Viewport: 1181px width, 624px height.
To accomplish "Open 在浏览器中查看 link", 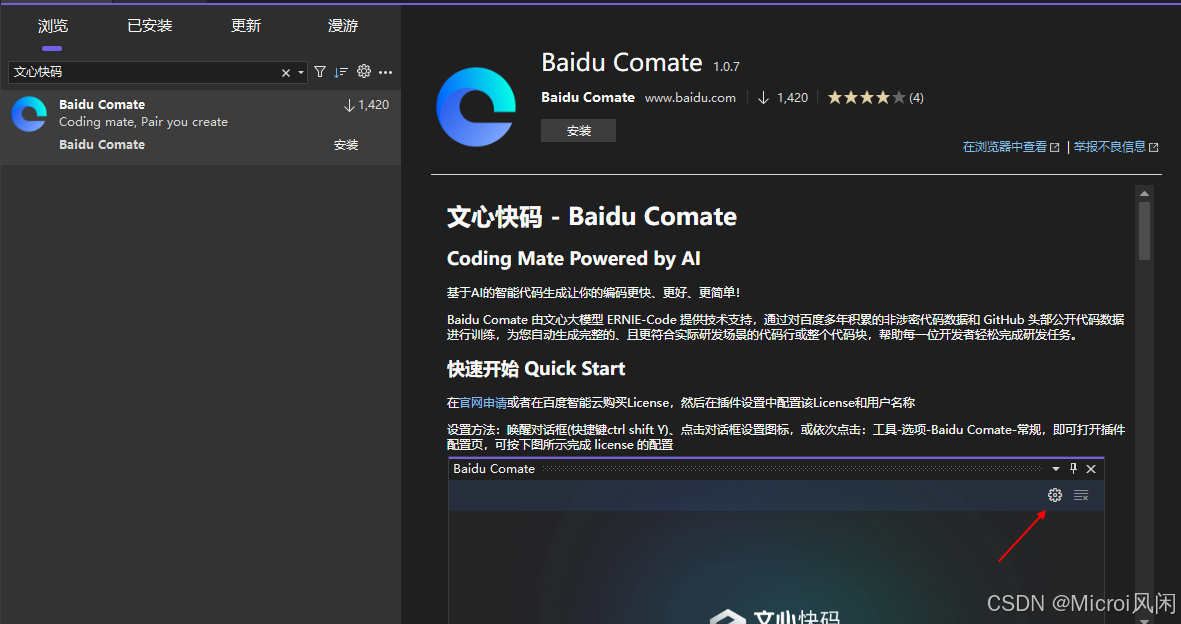I will 1011,147.
